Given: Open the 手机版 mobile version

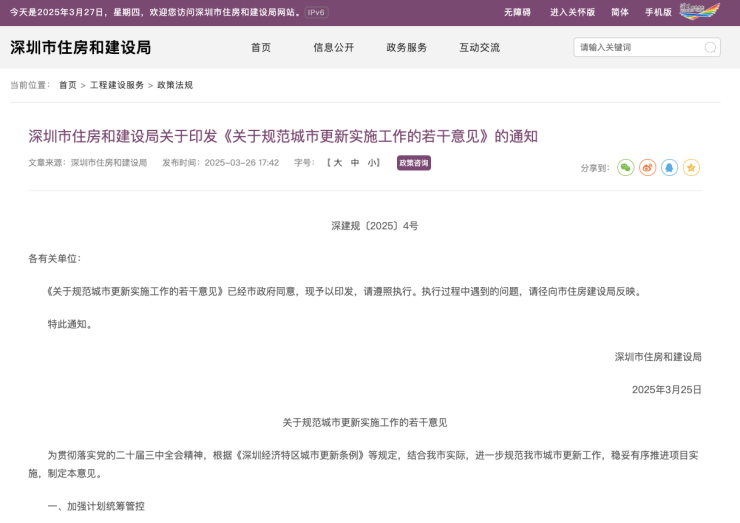Looking at the screenshot, I should pos(658,12).
